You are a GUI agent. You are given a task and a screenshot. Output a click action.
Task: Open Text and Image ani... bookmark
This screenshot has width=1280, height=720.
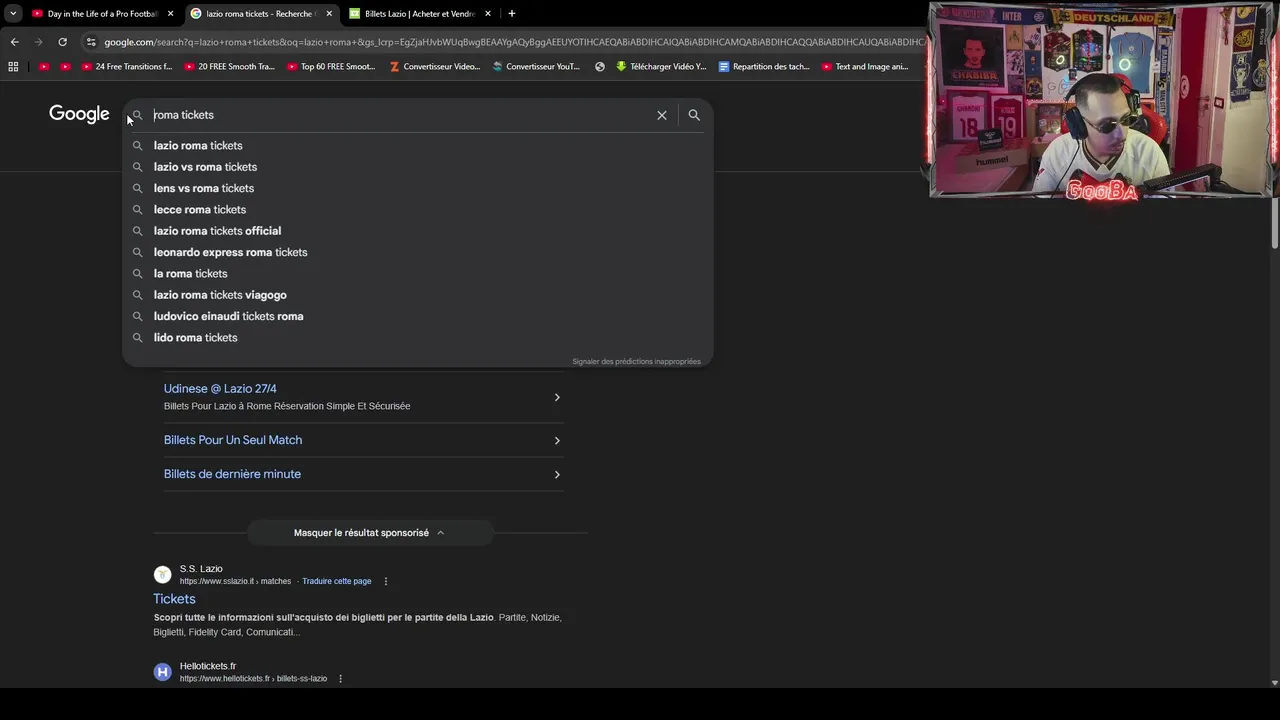(x=865, y=67)
